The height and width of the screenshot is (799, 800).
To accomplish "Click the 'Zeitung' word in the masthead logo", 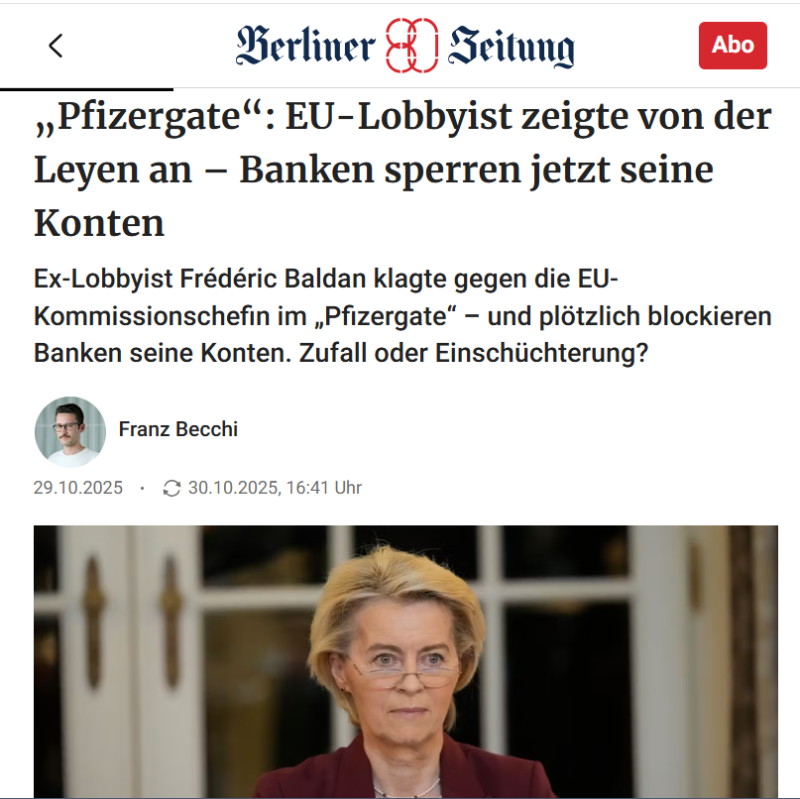I will click(x=511, y=47).
